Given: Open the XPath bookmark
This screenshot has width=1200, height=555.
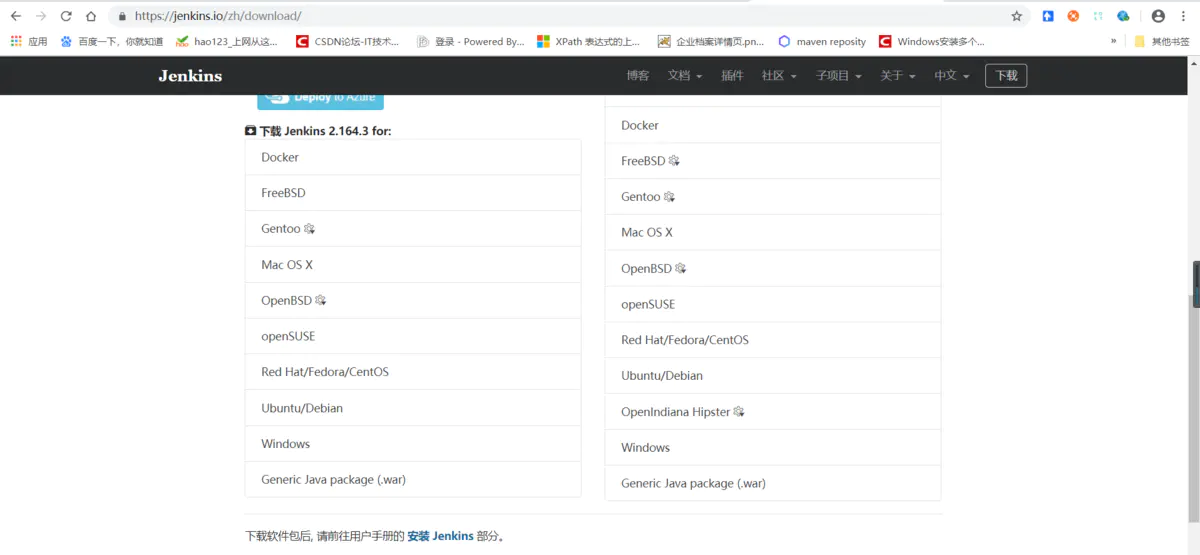Looking at the screenshot, I should click(589, 42).
